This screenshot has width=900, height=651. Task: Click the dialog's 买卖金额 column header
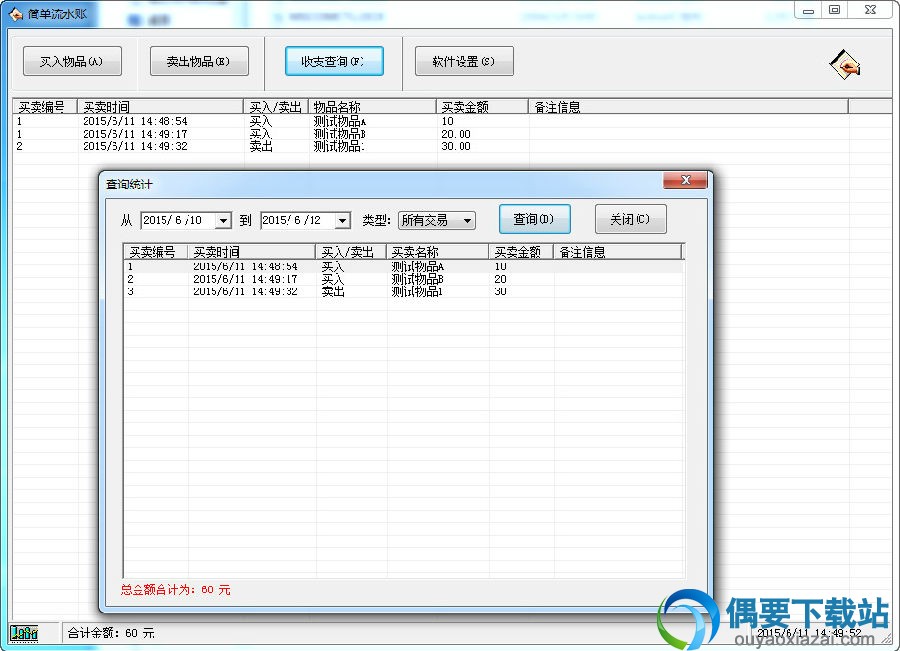[521, 252]
